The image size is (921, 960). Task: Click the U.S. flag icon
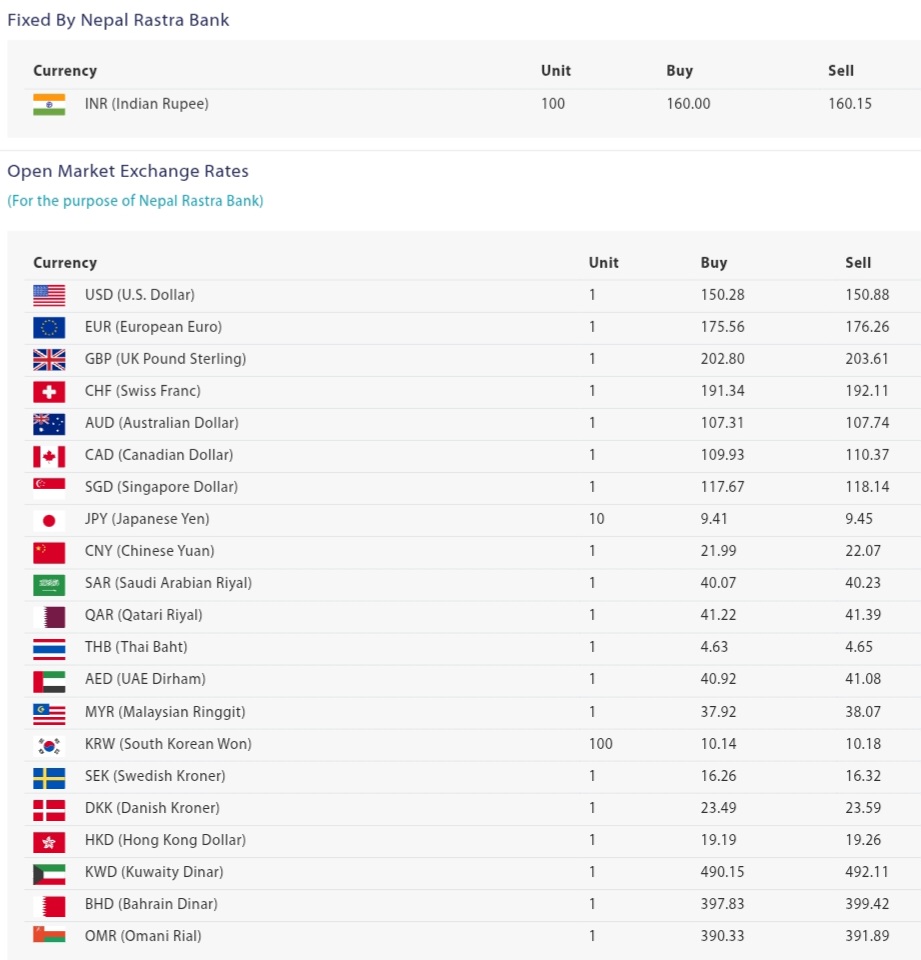click(49, 295)
